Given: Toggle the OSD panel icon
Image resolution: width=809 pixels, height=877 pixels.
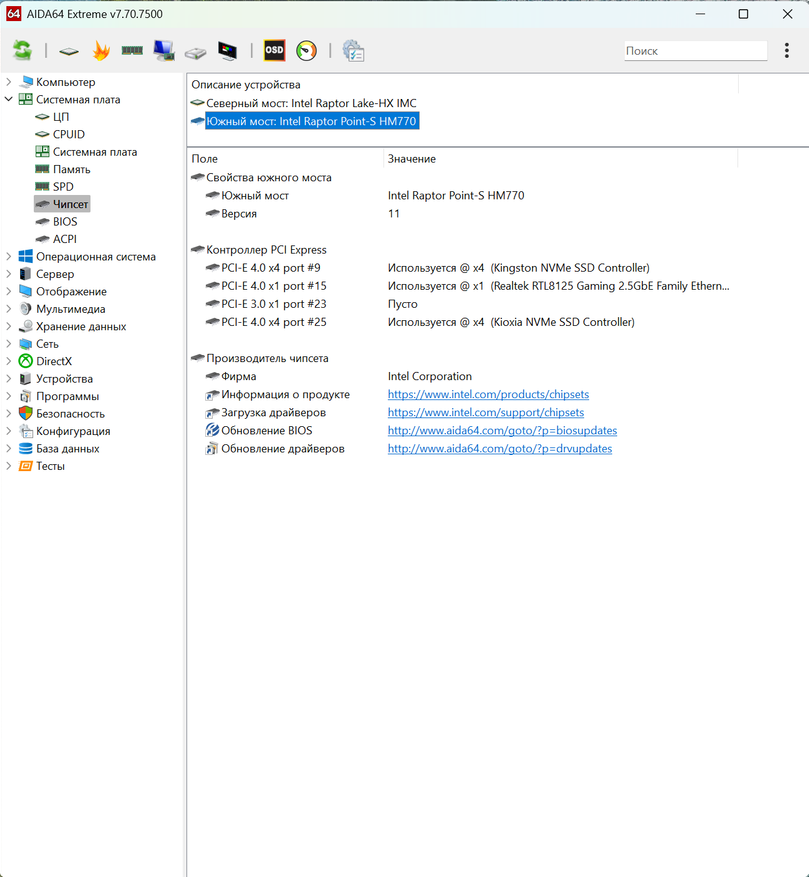Looking at the screenshot, I should point(274,50).
